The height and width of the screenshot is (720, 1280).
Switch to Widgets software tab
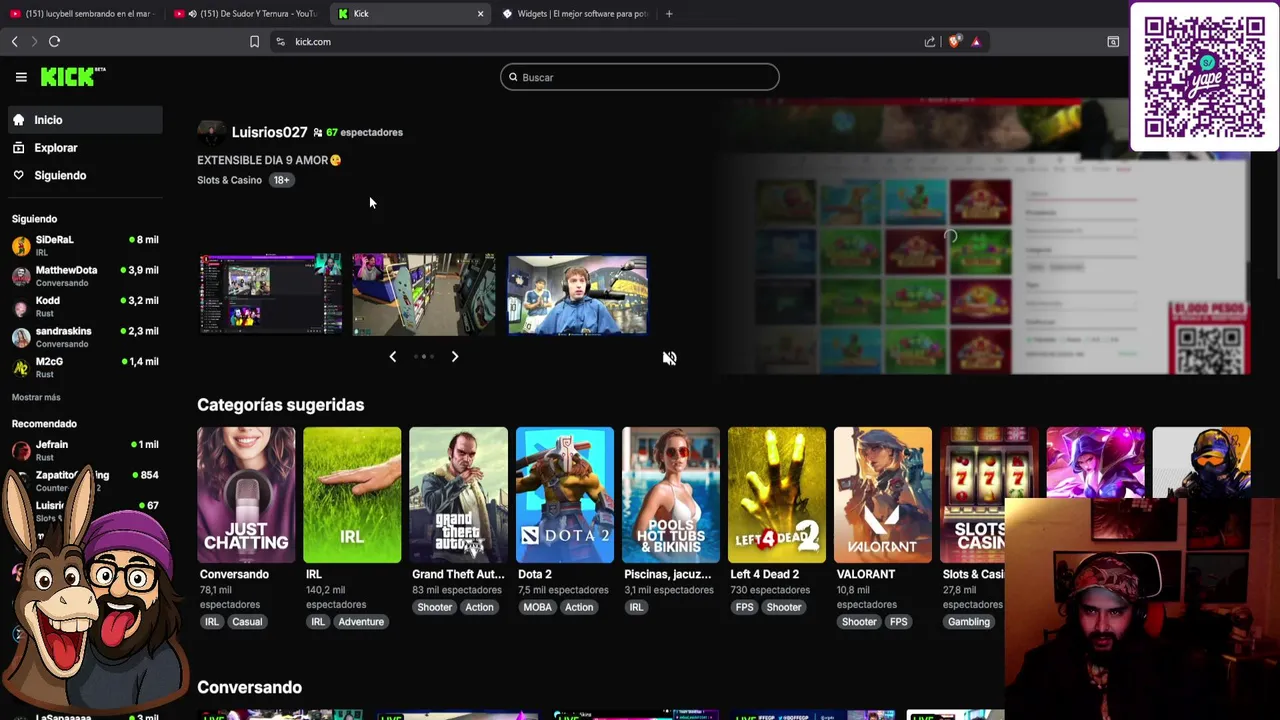[575, 14]
